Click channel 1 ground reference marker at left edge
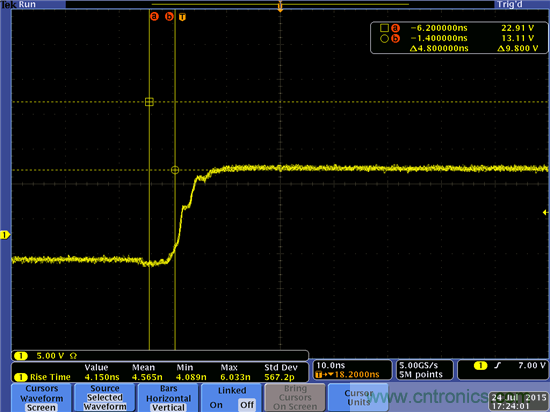The image size is (550, 412). (x=5, y=235)
